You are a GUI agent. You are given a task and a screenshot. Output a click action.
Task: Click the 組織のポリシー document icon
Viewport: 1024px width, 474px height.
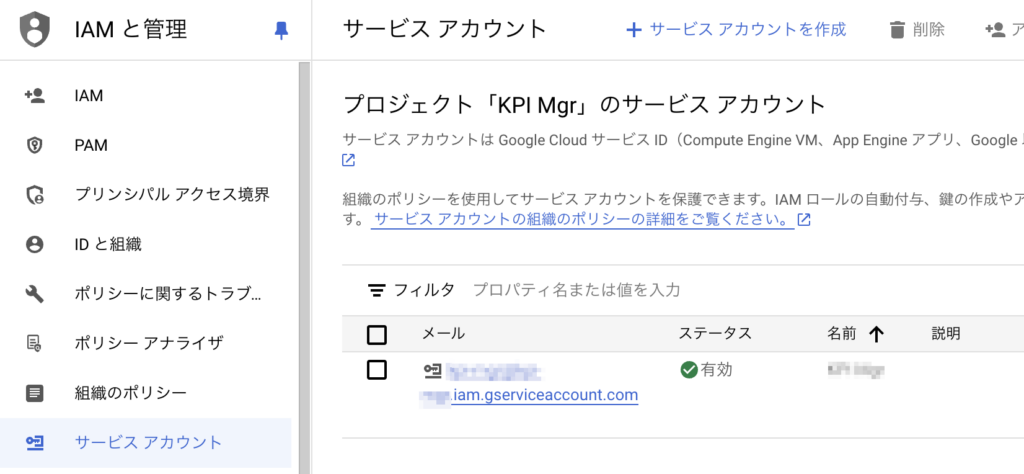tap(35, 393)
